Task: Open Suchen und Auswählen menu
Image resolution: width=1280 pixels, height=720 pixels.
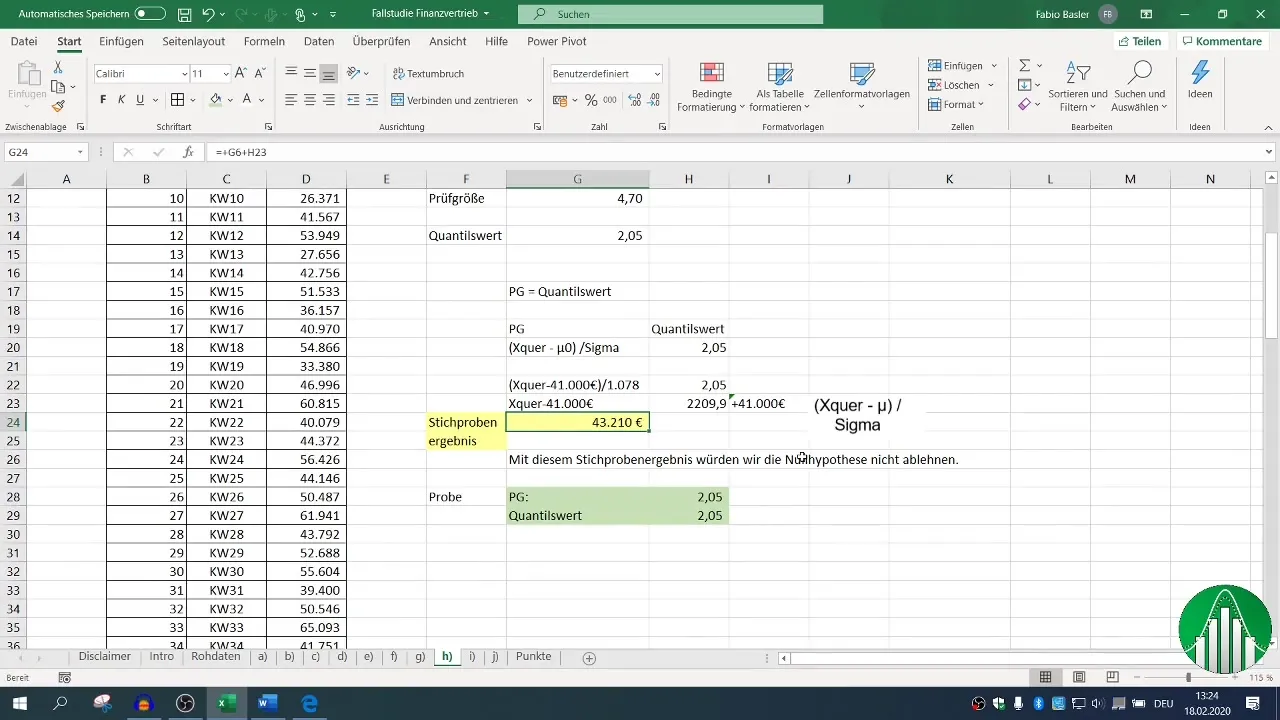Action: point(1139,88)
